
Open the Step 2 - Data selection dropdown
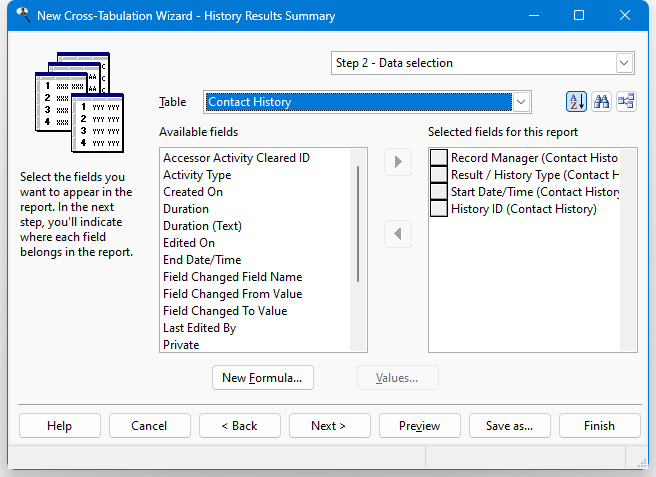pos(624,63)
